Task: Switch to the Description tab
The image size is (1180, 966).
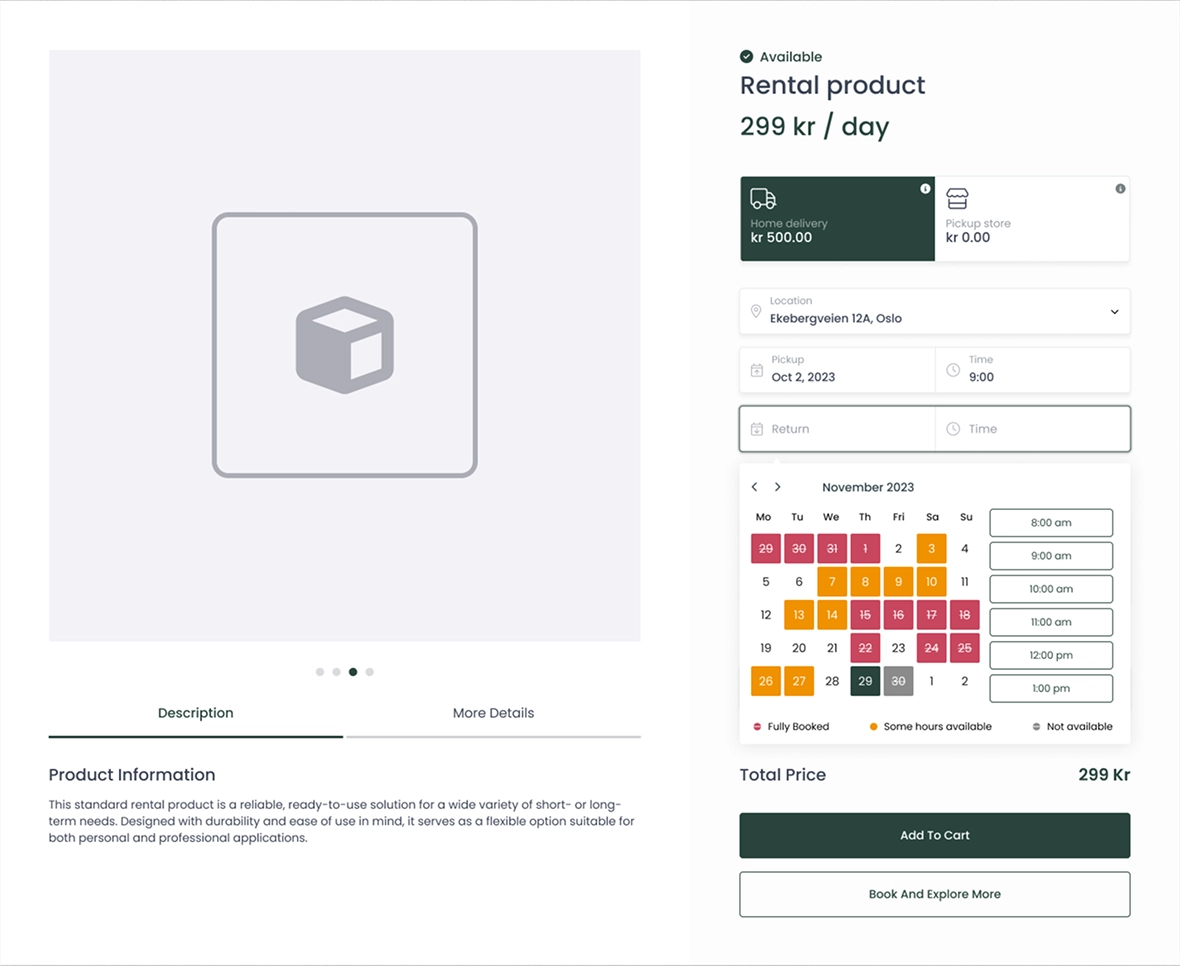Action: point(196,713)
